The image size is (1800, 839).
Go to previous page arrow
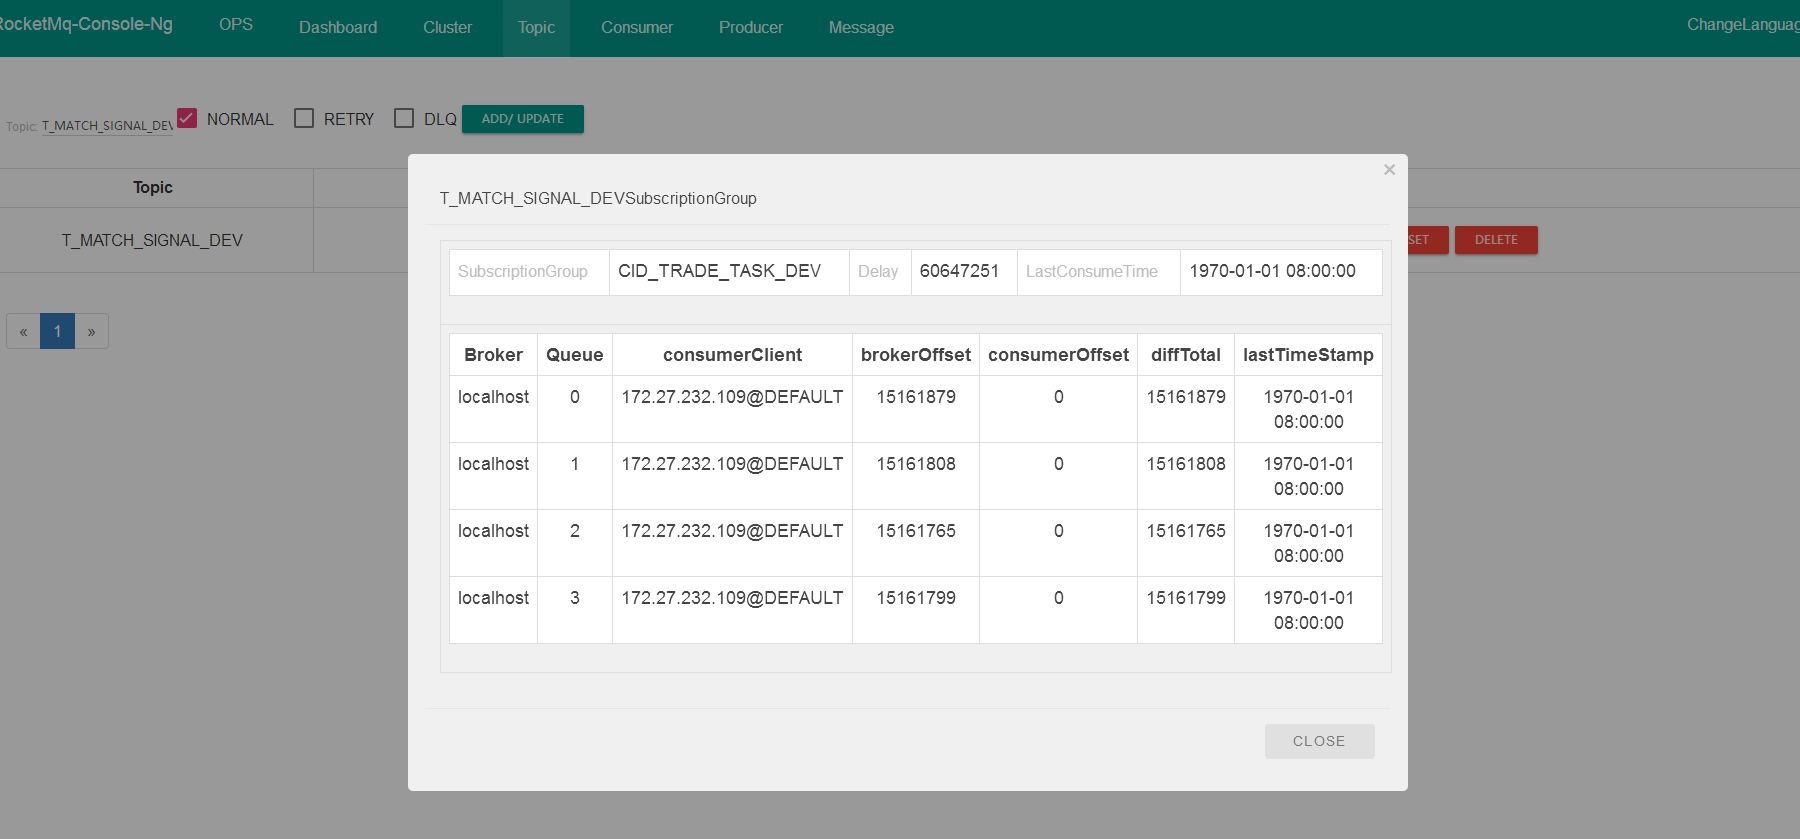point(23,331)
